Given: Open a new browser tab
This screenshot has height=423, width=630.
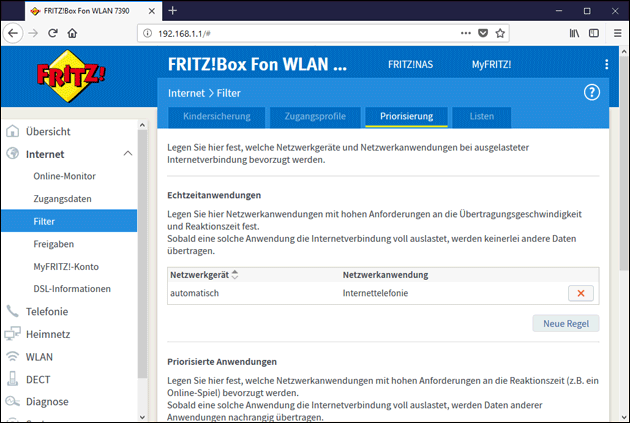Looking at the screenshot, I should coord(172,10).
